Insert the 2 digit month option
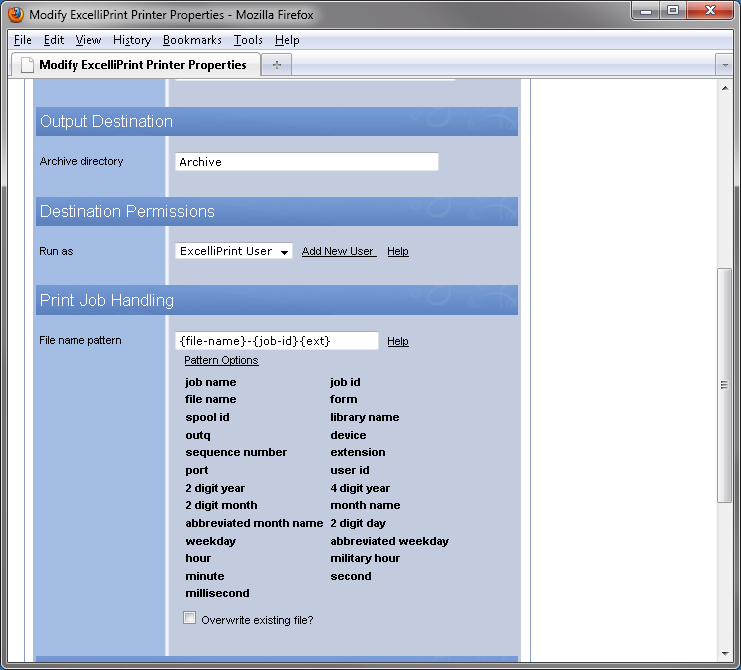Screen dimensions: 741x670 pyautogui.click(x=221, y=505)
